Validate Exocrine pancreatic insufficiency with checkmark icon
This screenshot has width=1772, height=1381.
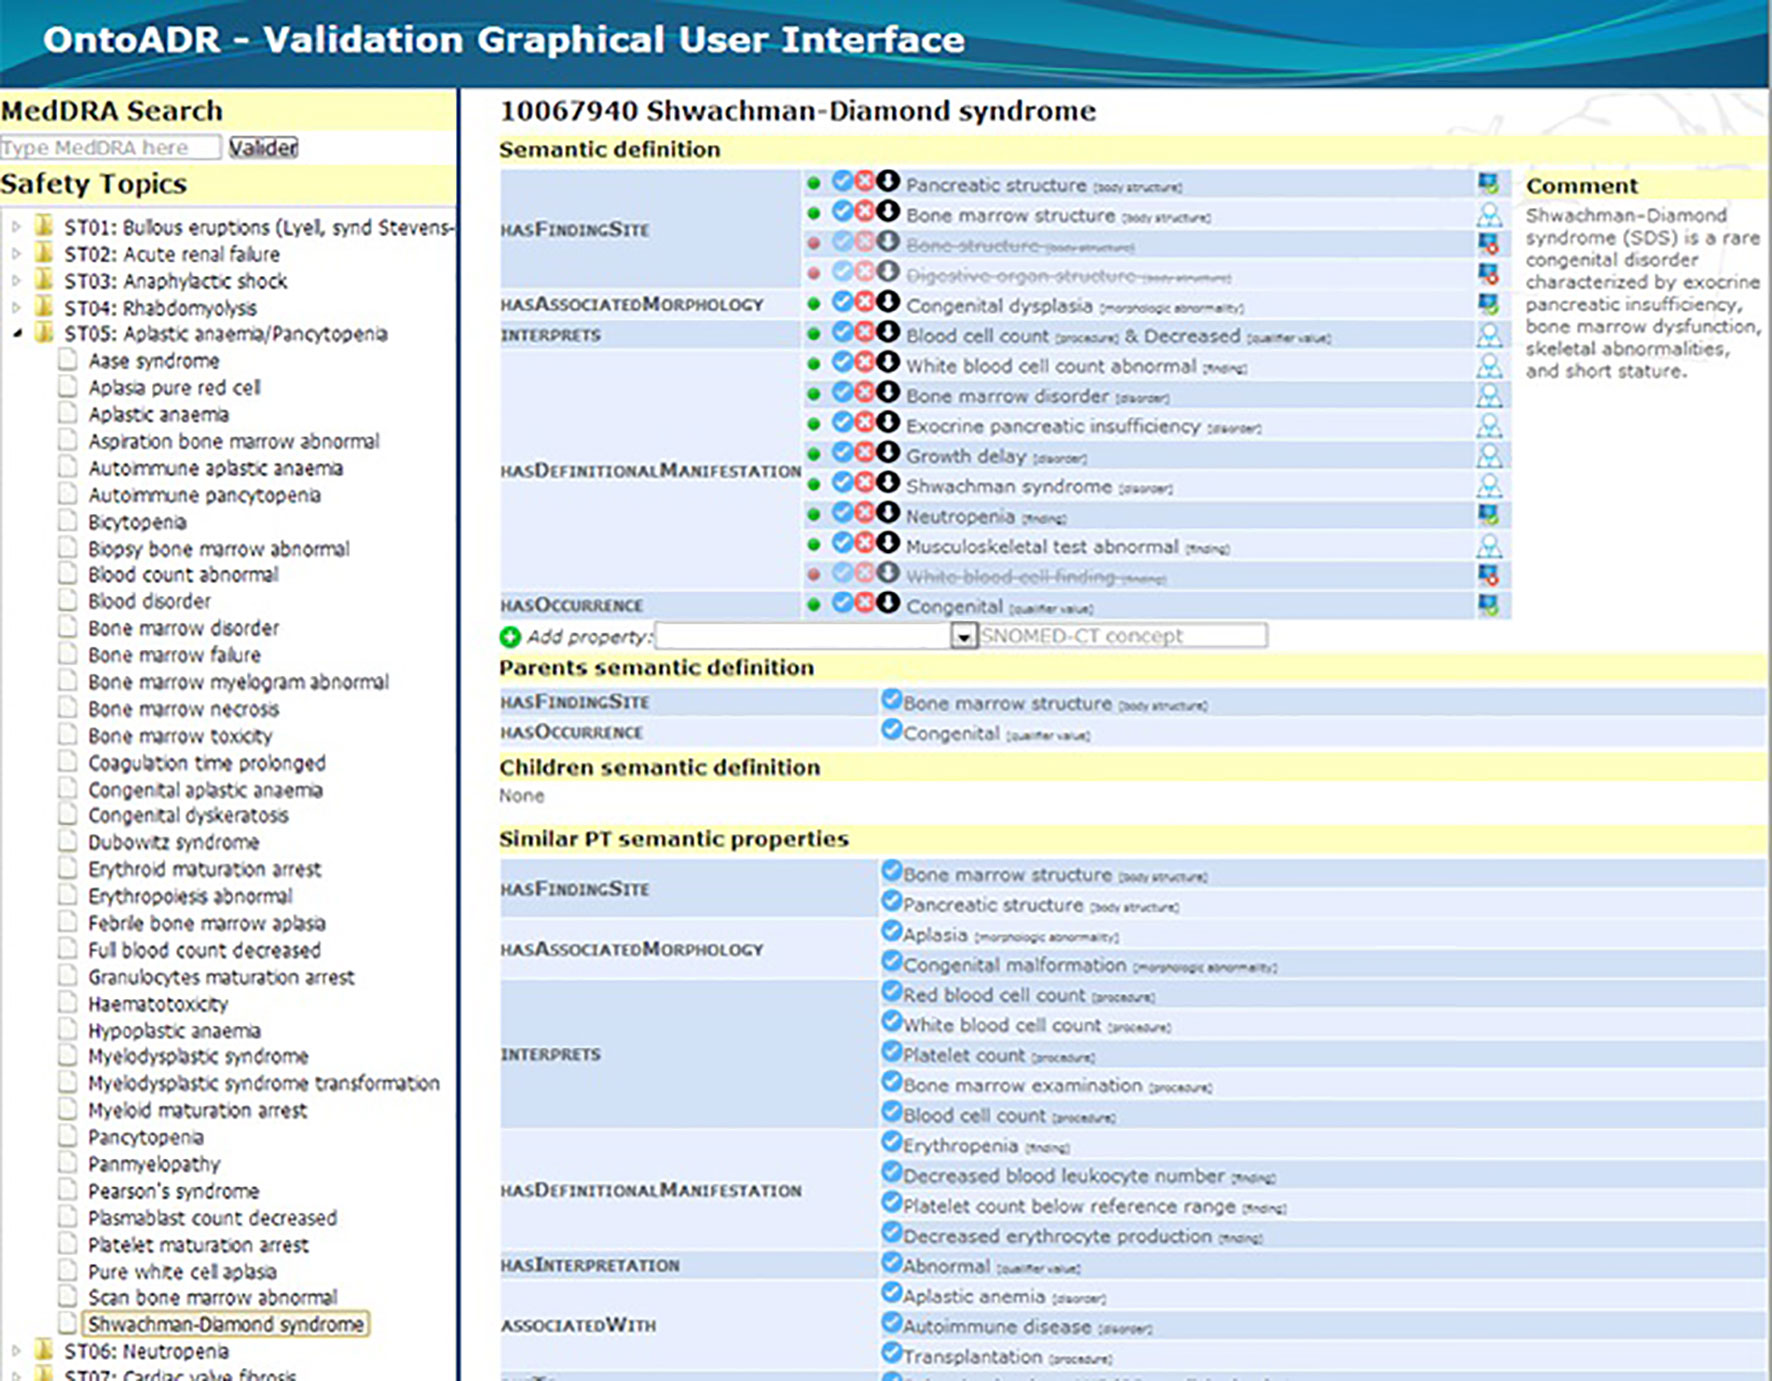843,422
